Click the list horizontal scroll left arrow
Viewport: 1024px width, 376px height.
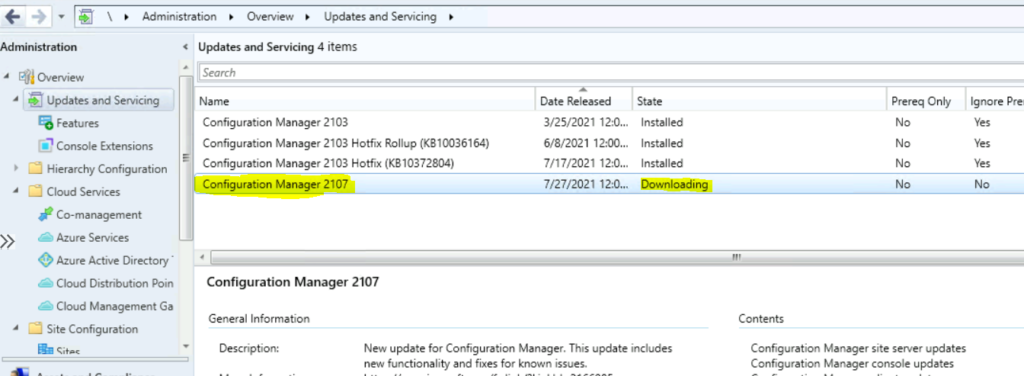point(202,257)
